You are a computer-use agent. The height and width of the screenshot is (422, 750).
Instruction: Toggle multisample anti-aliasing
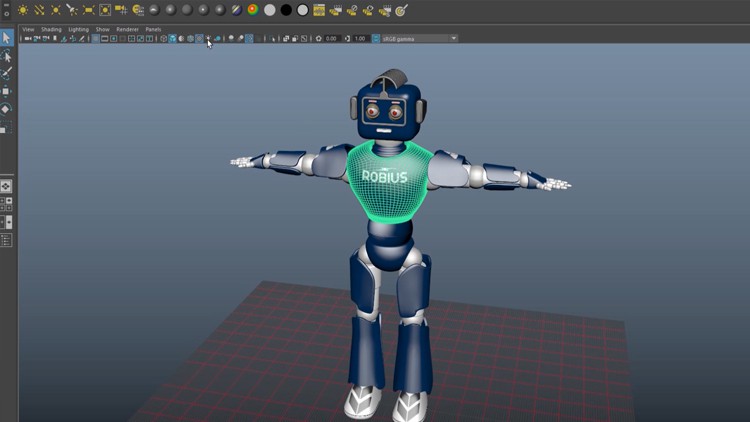(x=249, y=38)
